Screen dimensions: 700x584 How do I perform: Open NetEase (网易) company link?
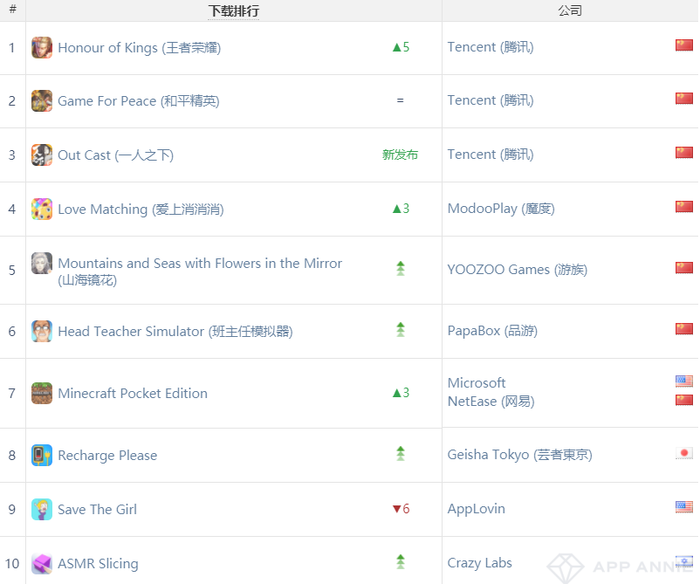coord(491,401)
